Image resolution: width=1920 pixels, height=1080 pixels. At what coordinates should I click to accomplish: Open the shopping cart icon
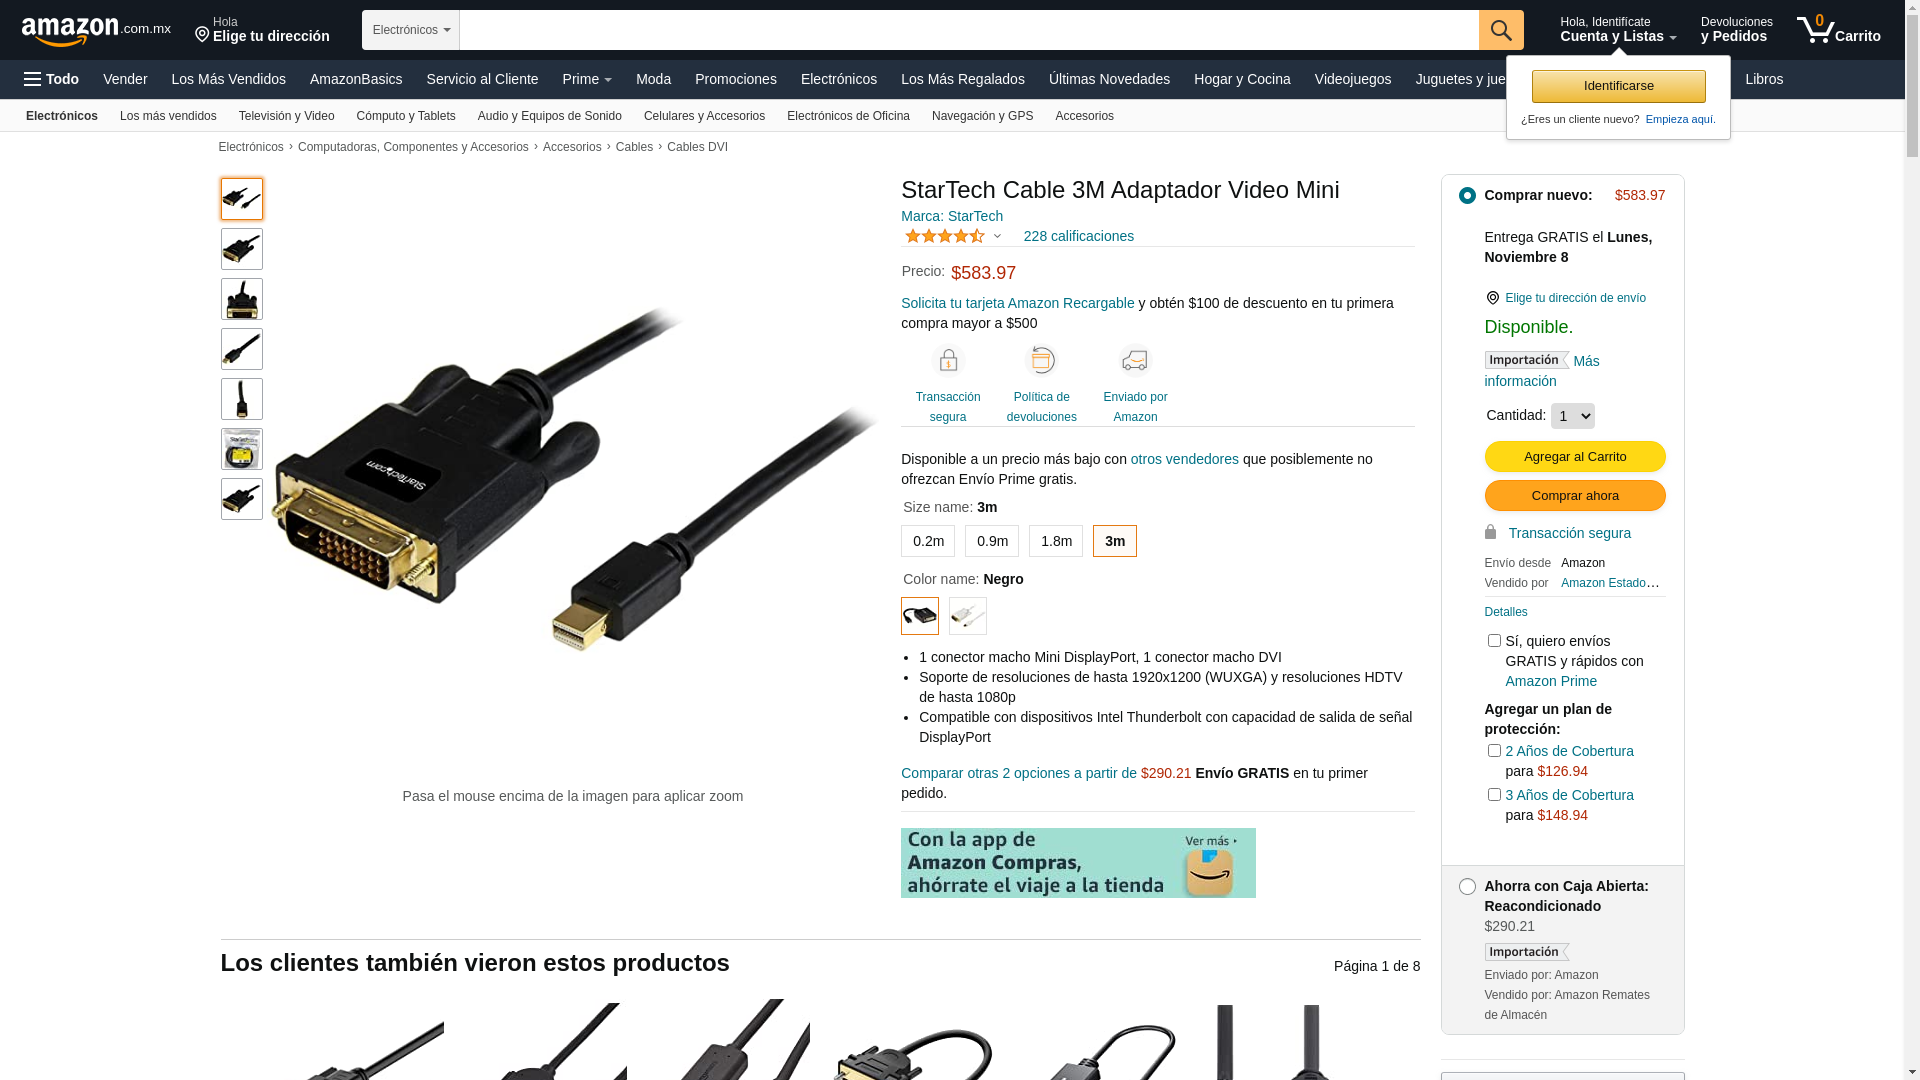pyautogui.click(x=1815, y=30)
